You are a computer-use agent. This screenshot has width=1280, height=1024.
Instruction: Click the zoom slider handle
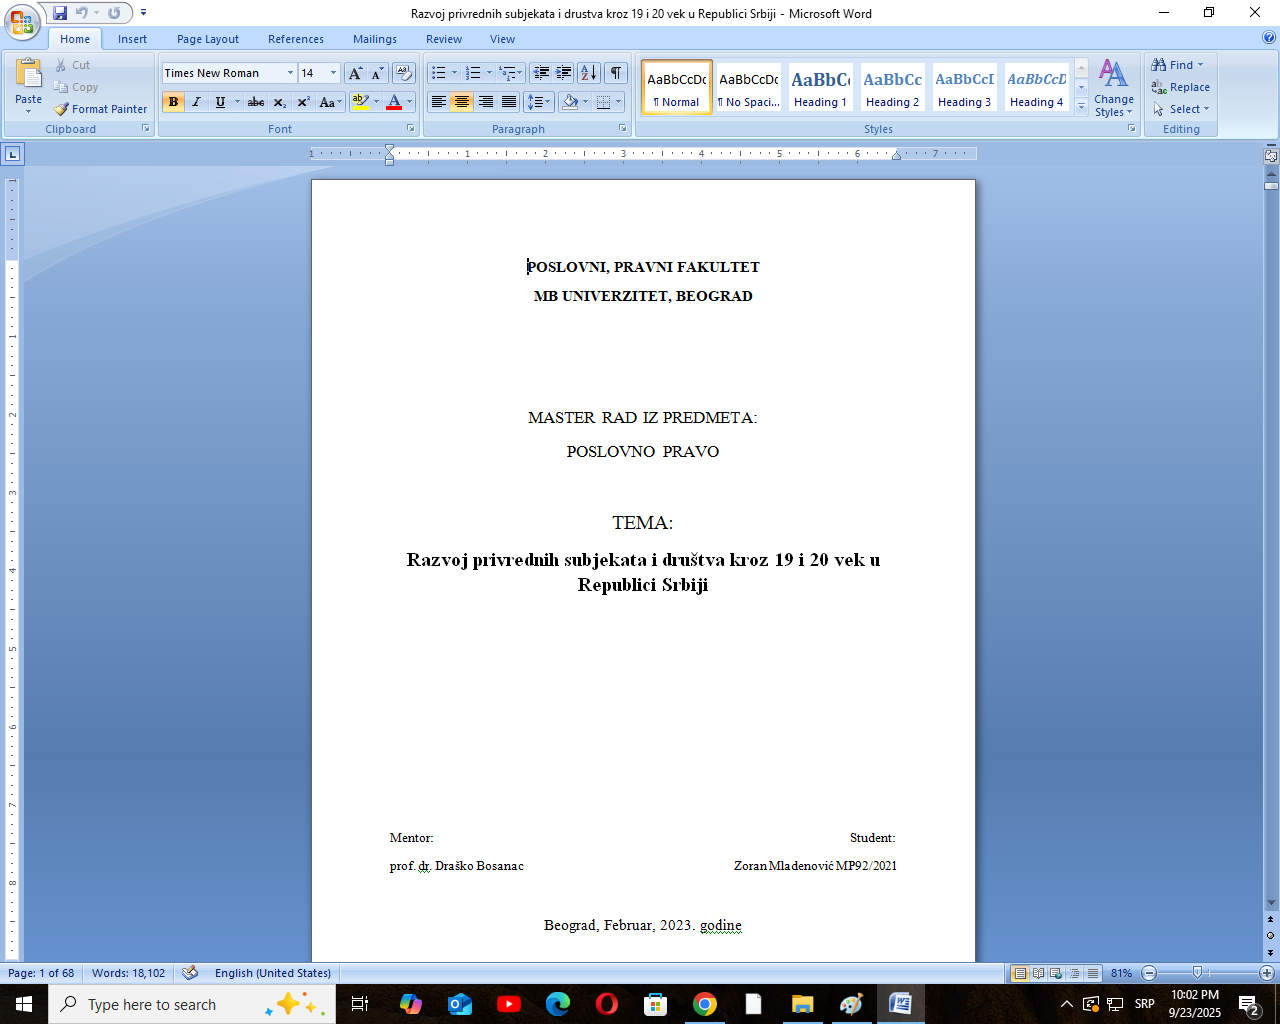click(1197, 973)
